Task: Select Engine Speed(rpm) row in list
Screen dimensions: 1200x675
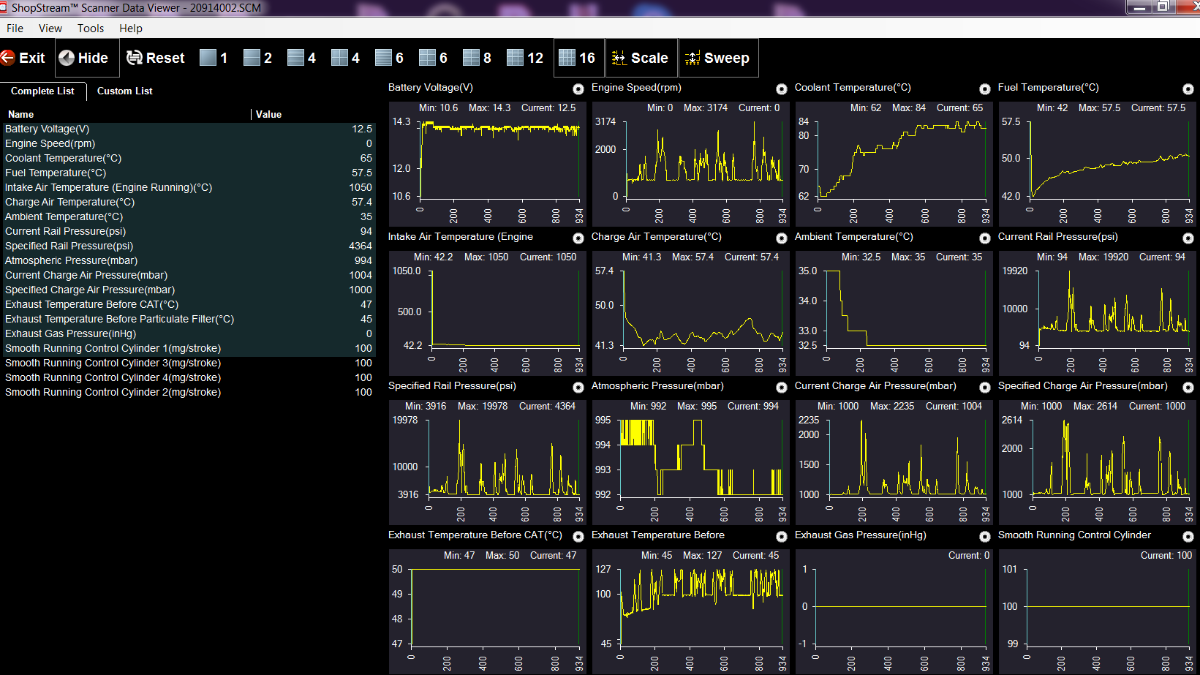Action: pos(189,144)
